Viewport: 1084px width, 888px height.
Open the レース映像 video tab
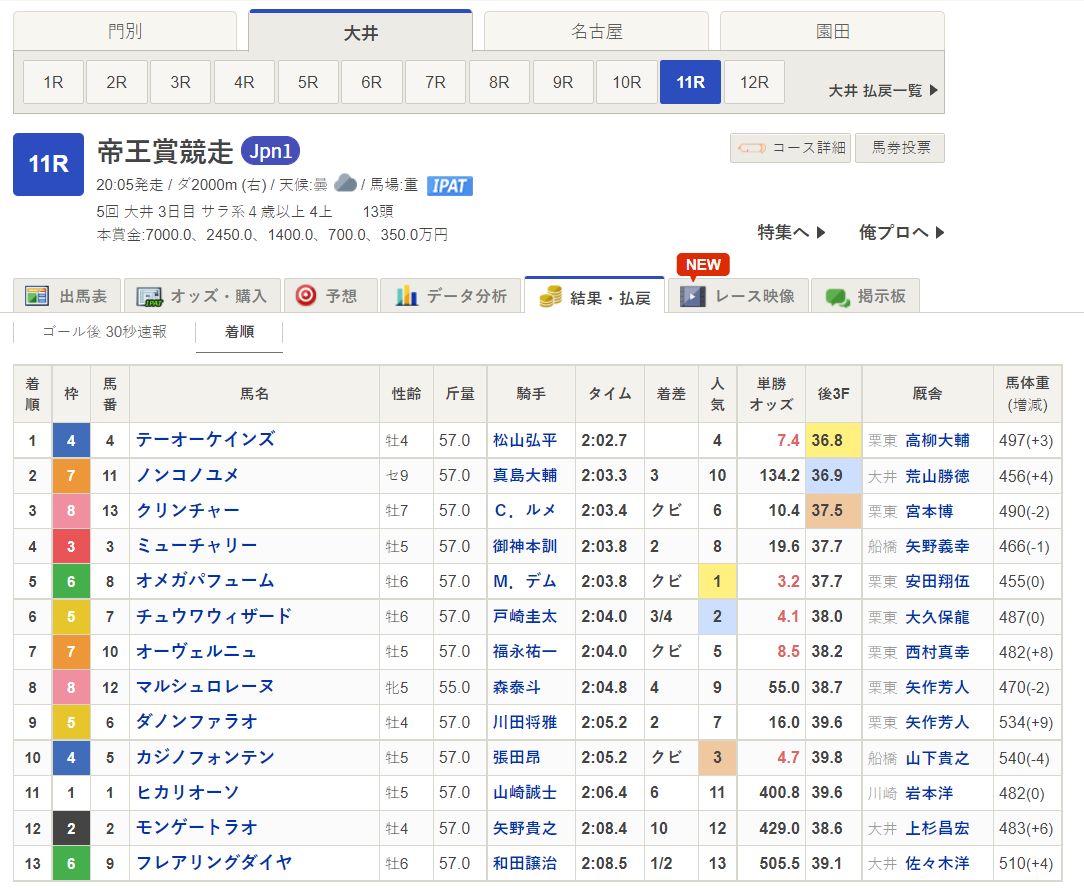[738, 296]
